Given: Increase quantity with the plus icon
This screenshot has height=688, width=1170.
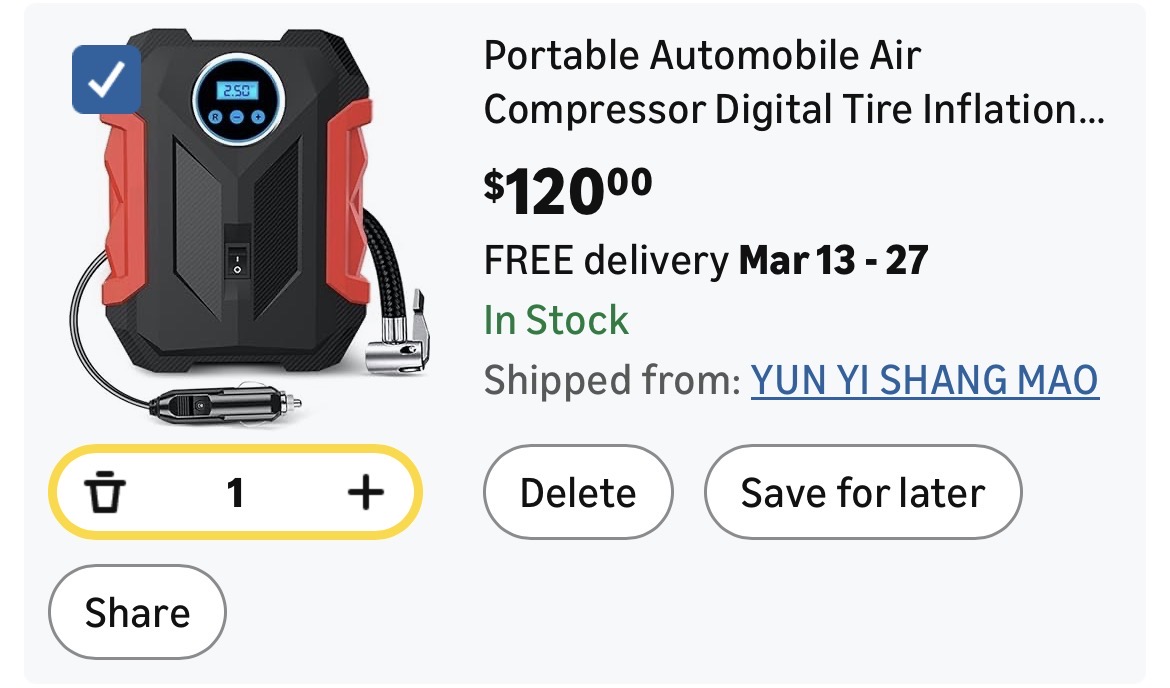Looking at the screenshot, I should (x=365, y=492).
